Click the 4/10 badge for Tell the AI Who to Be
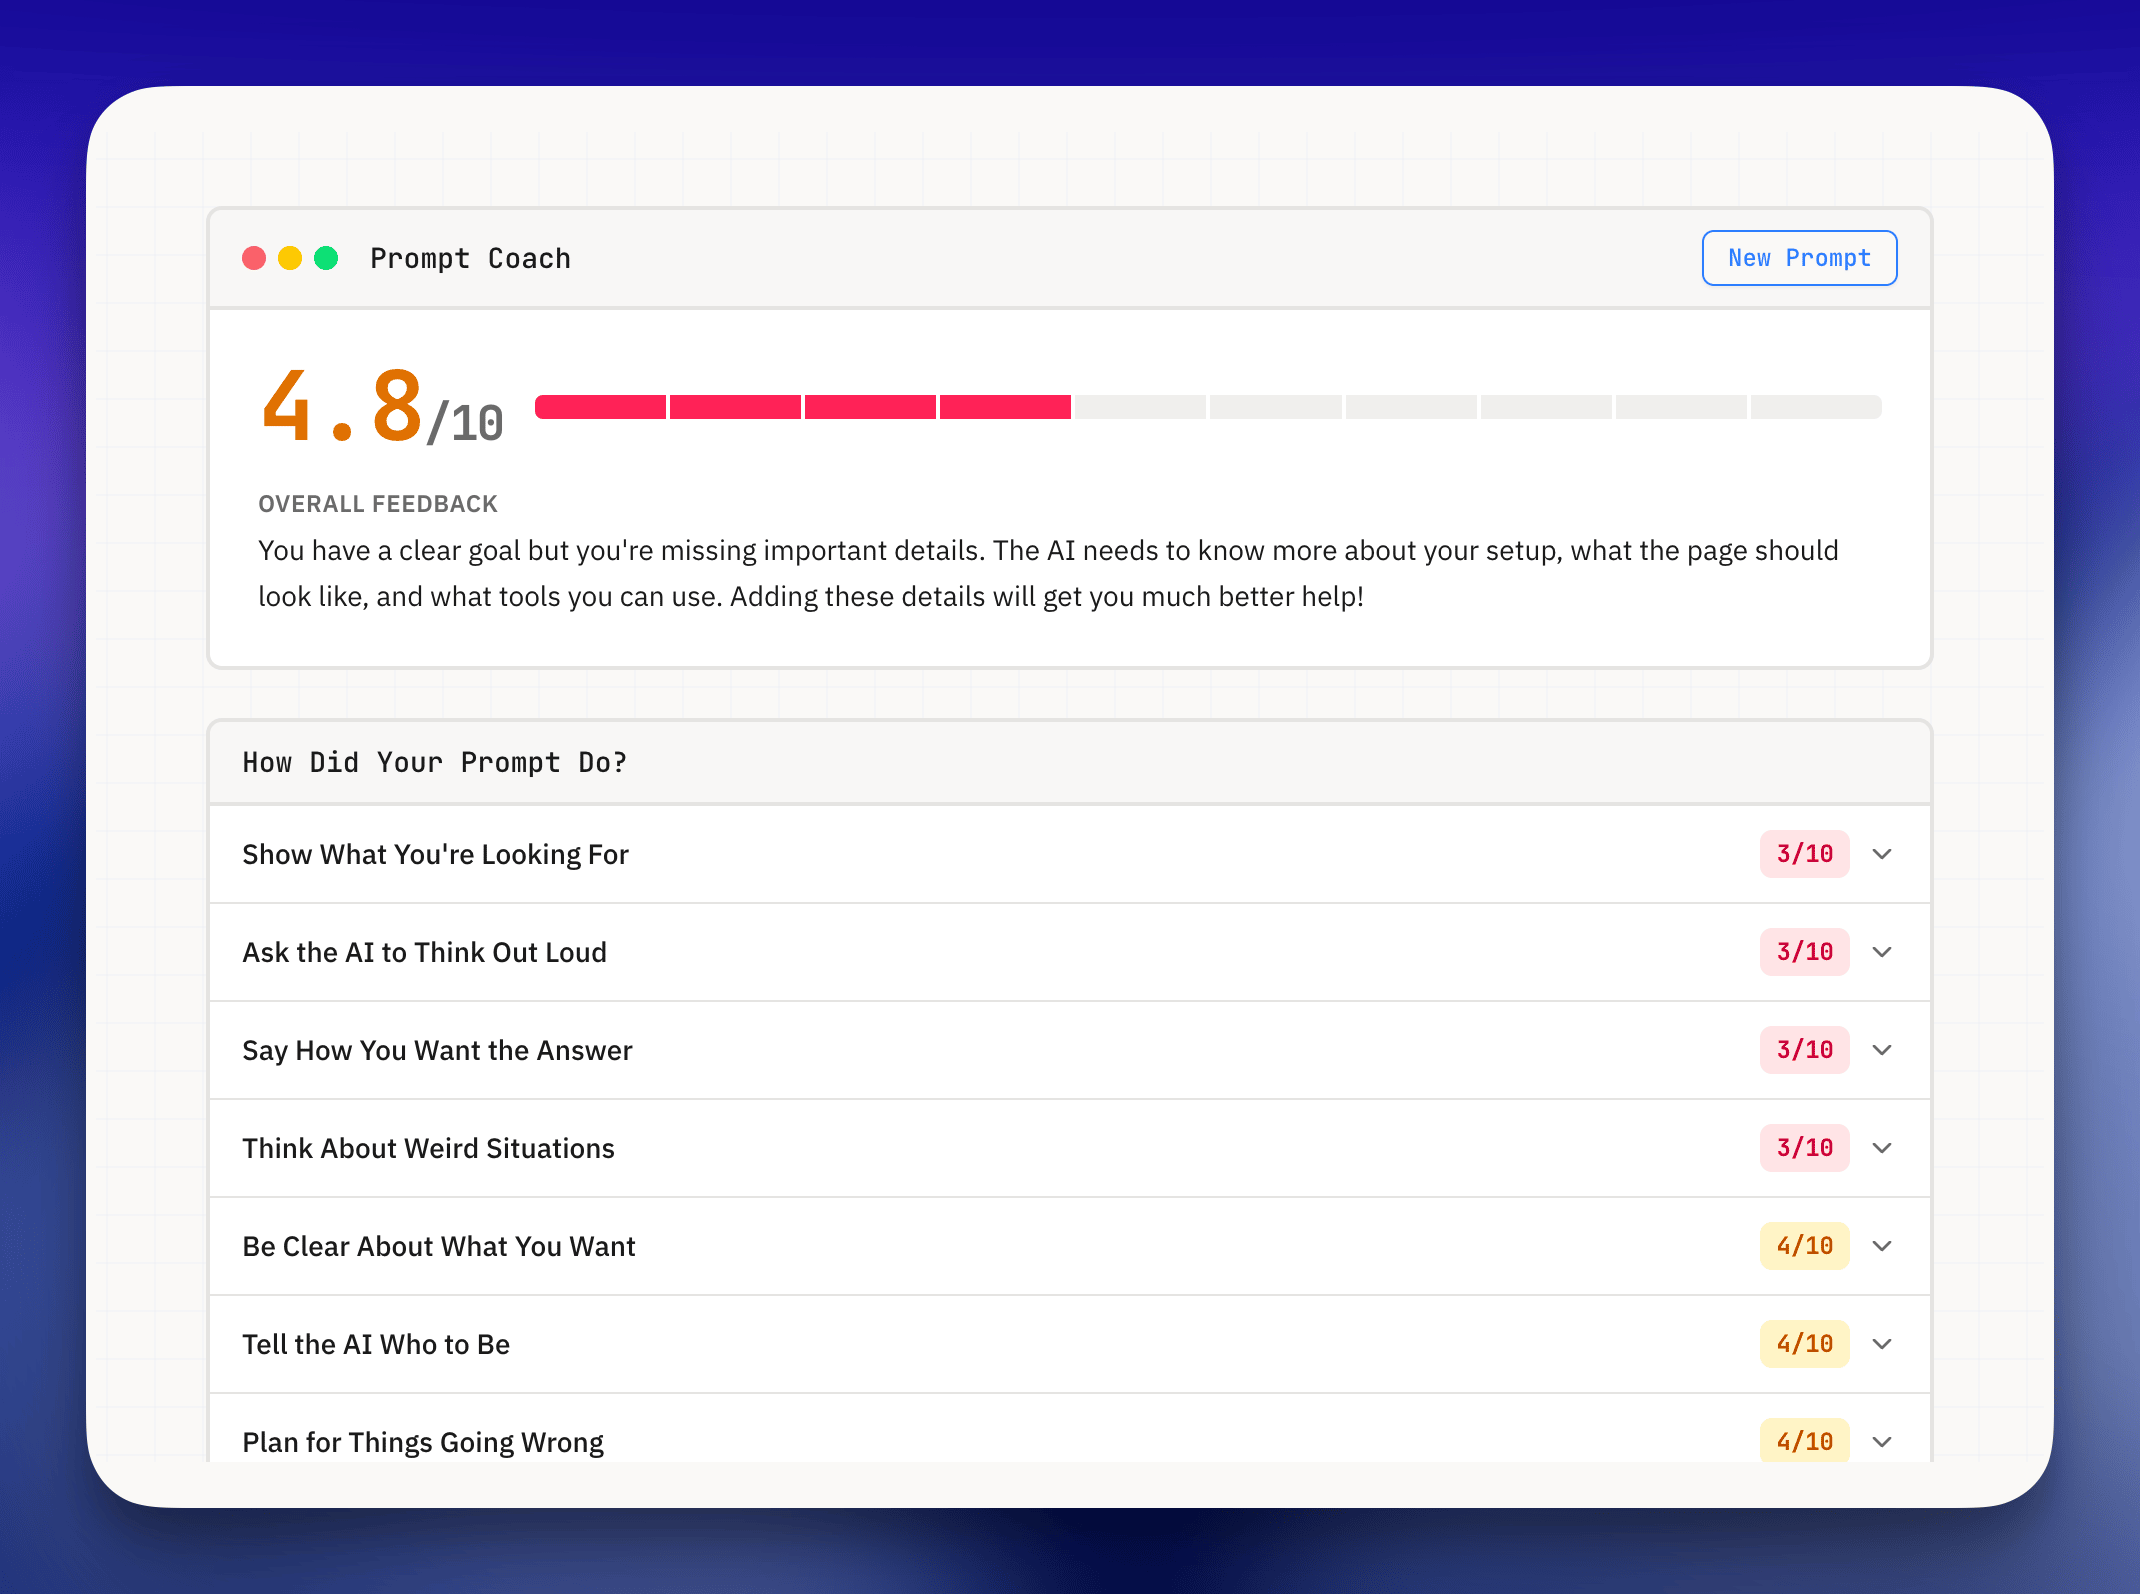The height and width of the screenshot is (1594, 2140). [1804, 1344]
